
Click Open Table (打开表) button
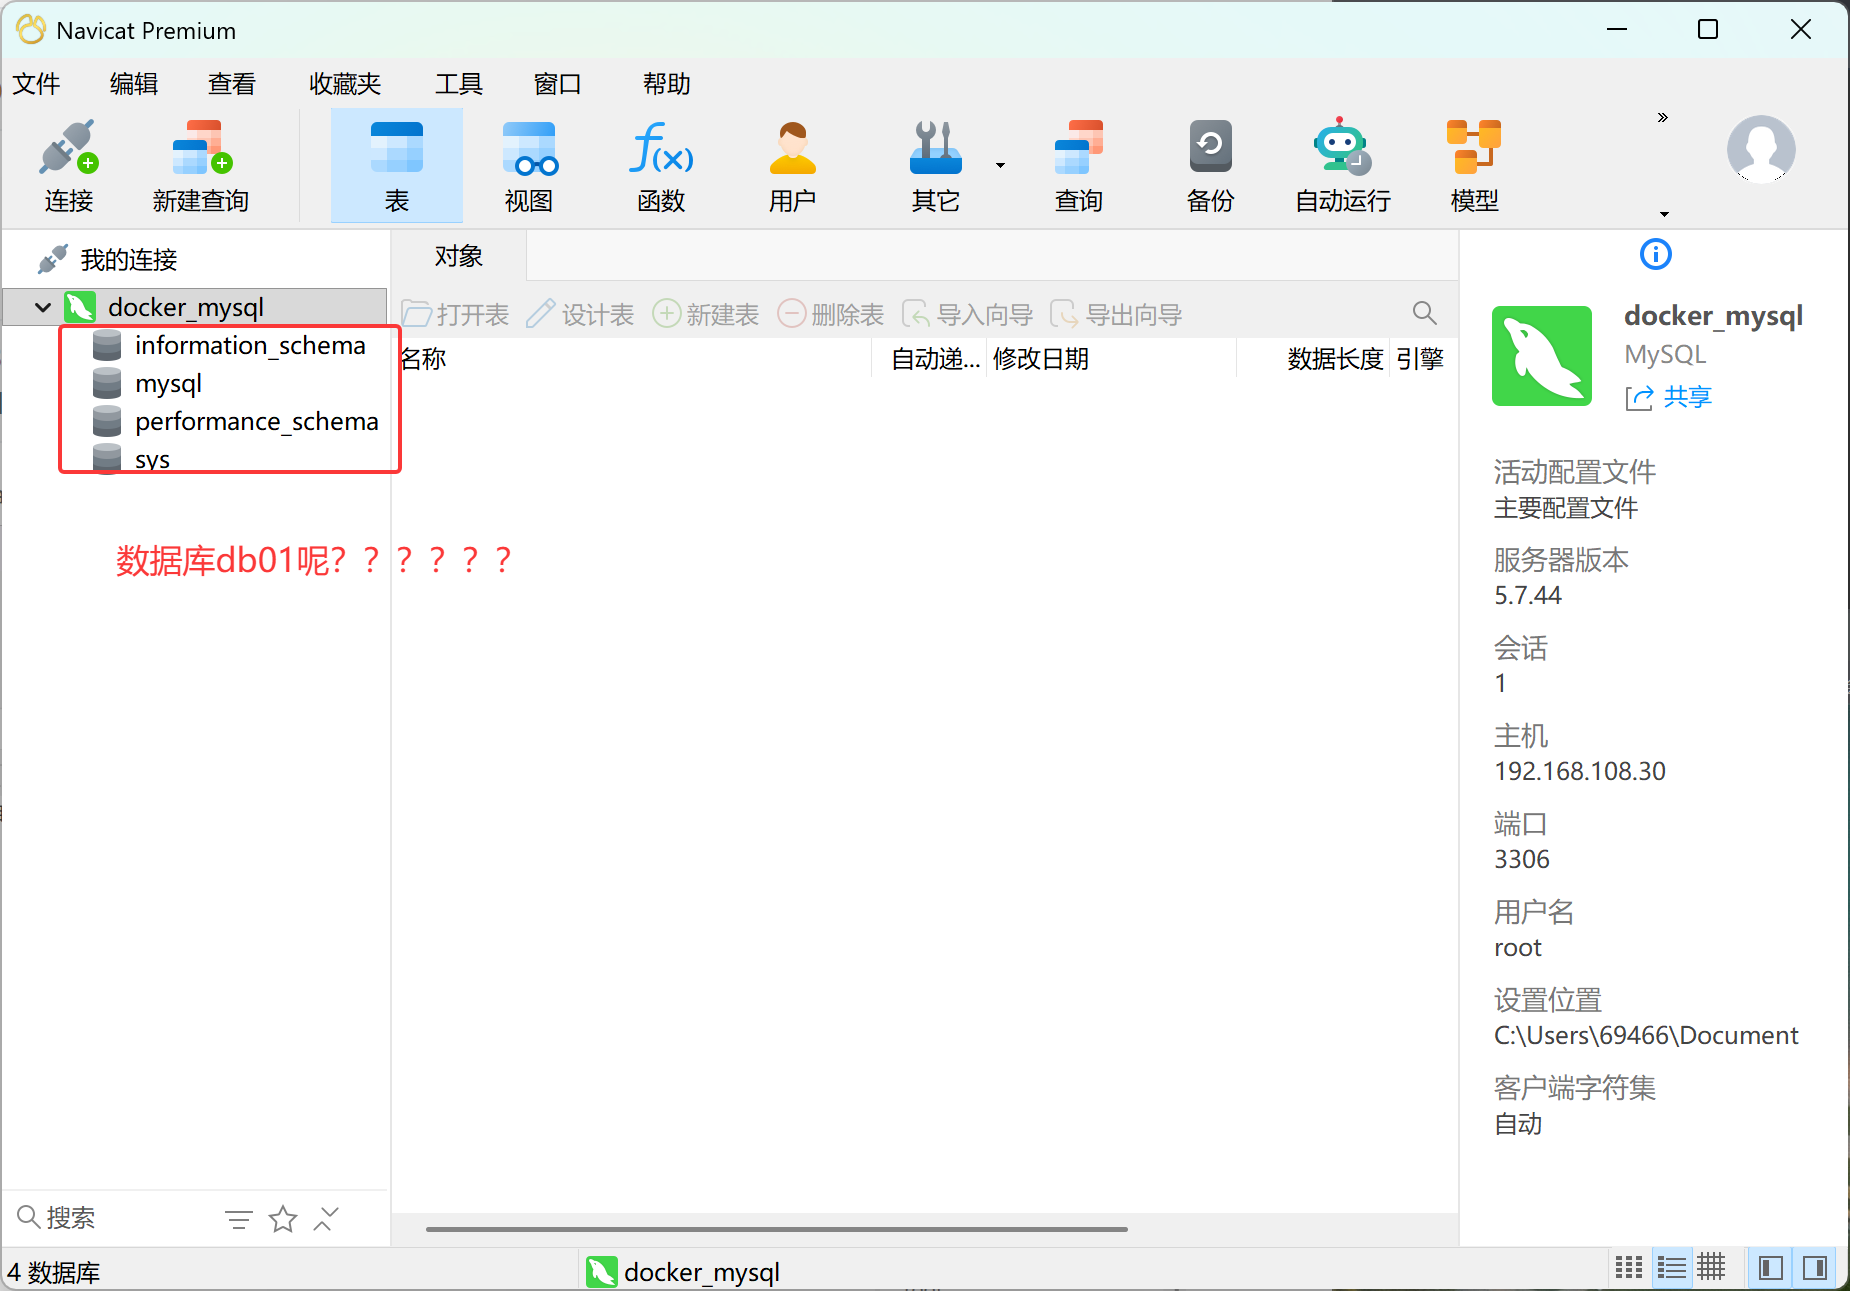456,315
